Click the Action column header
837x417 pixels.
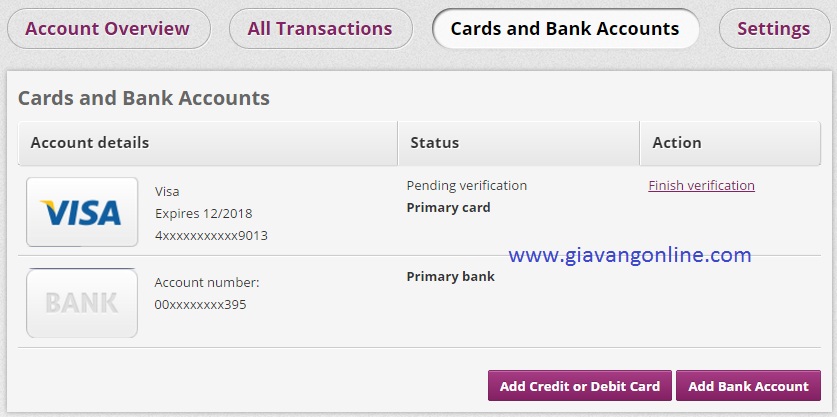(x=730, y=143)
